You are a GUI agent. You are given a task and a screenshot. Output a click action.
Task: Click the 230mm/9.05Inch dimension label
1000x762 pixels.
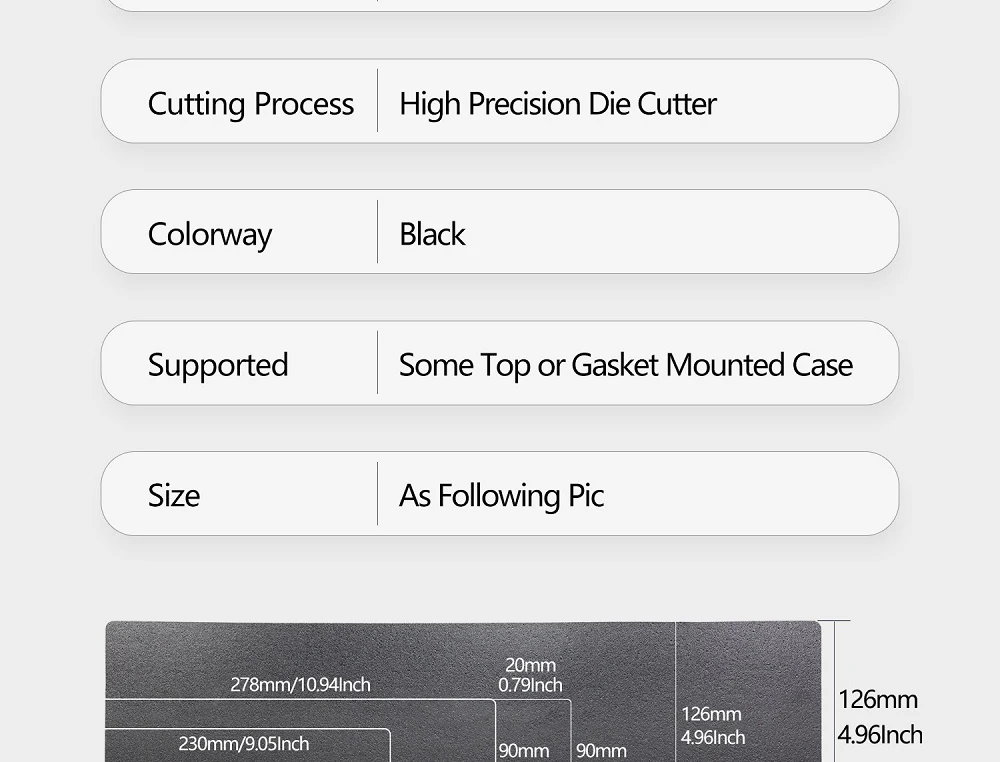[244, 744]
